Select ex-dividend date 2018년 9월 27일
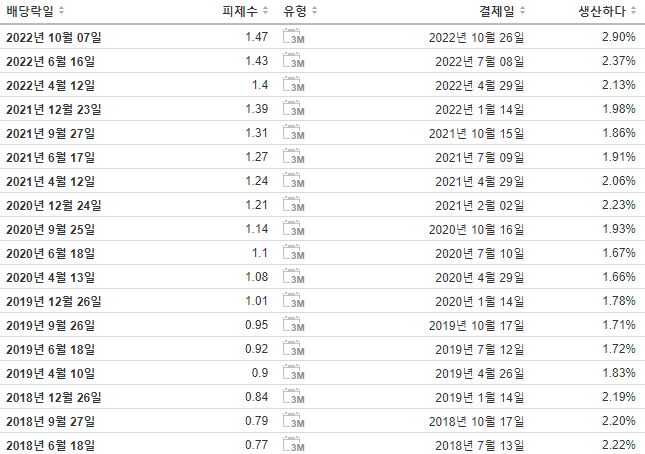Screen dimensions: 645x454 [51, 422]
